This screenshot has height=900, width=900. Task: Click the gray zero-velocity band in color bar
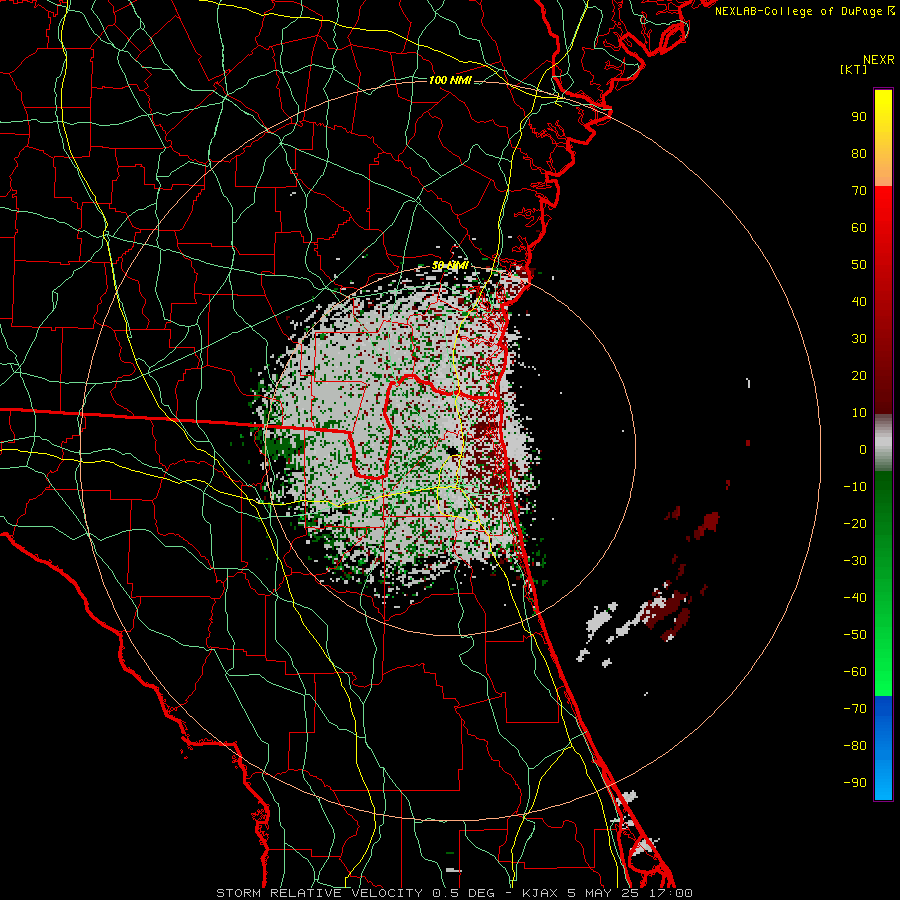click(883, 443)
